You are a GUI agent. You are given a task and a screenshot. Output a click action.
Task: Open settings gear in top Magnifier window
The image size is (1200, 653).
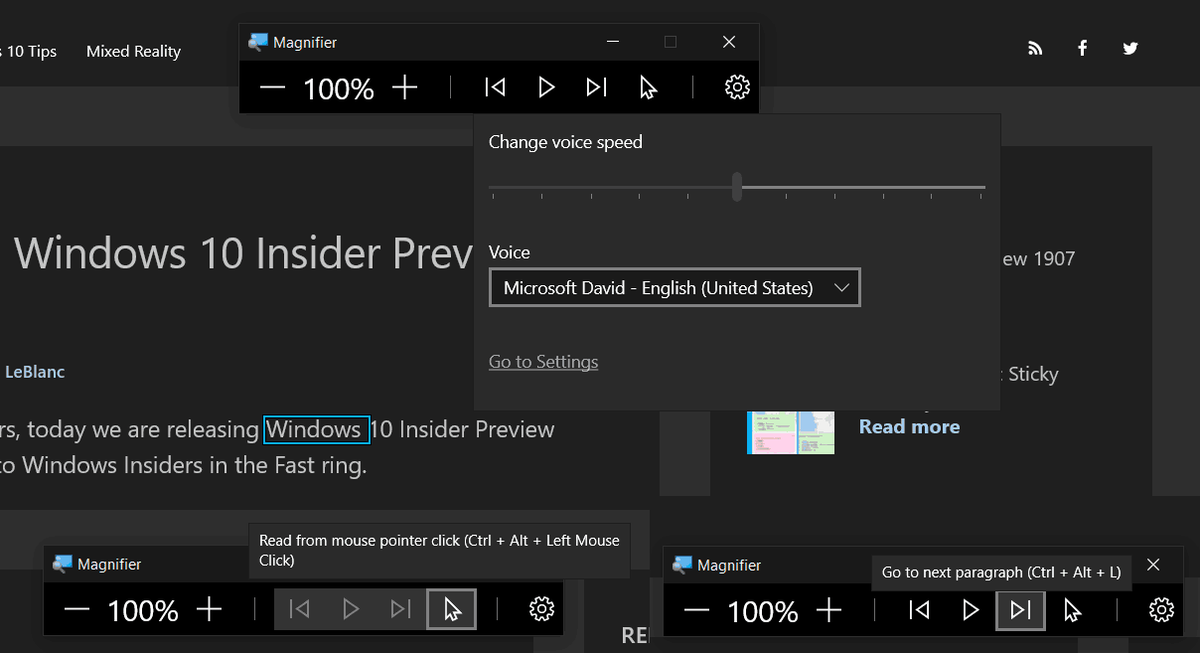pyautogui.click(x=737, y=88)
